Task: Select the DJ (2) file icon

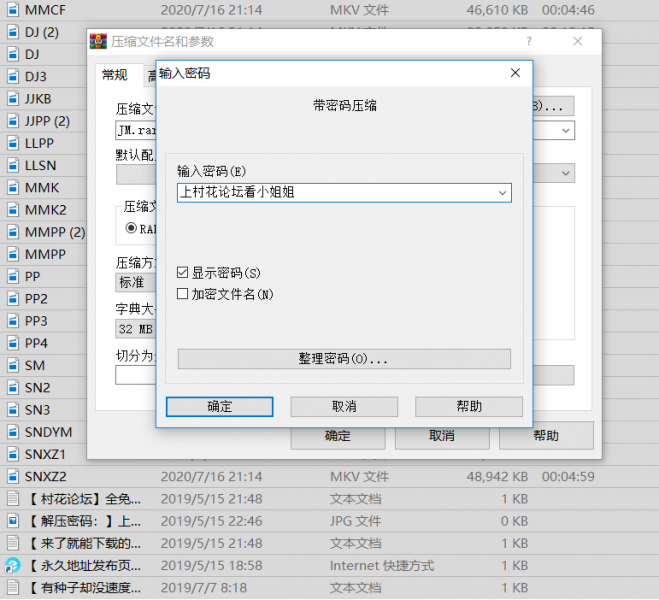Action: point(13,32)
